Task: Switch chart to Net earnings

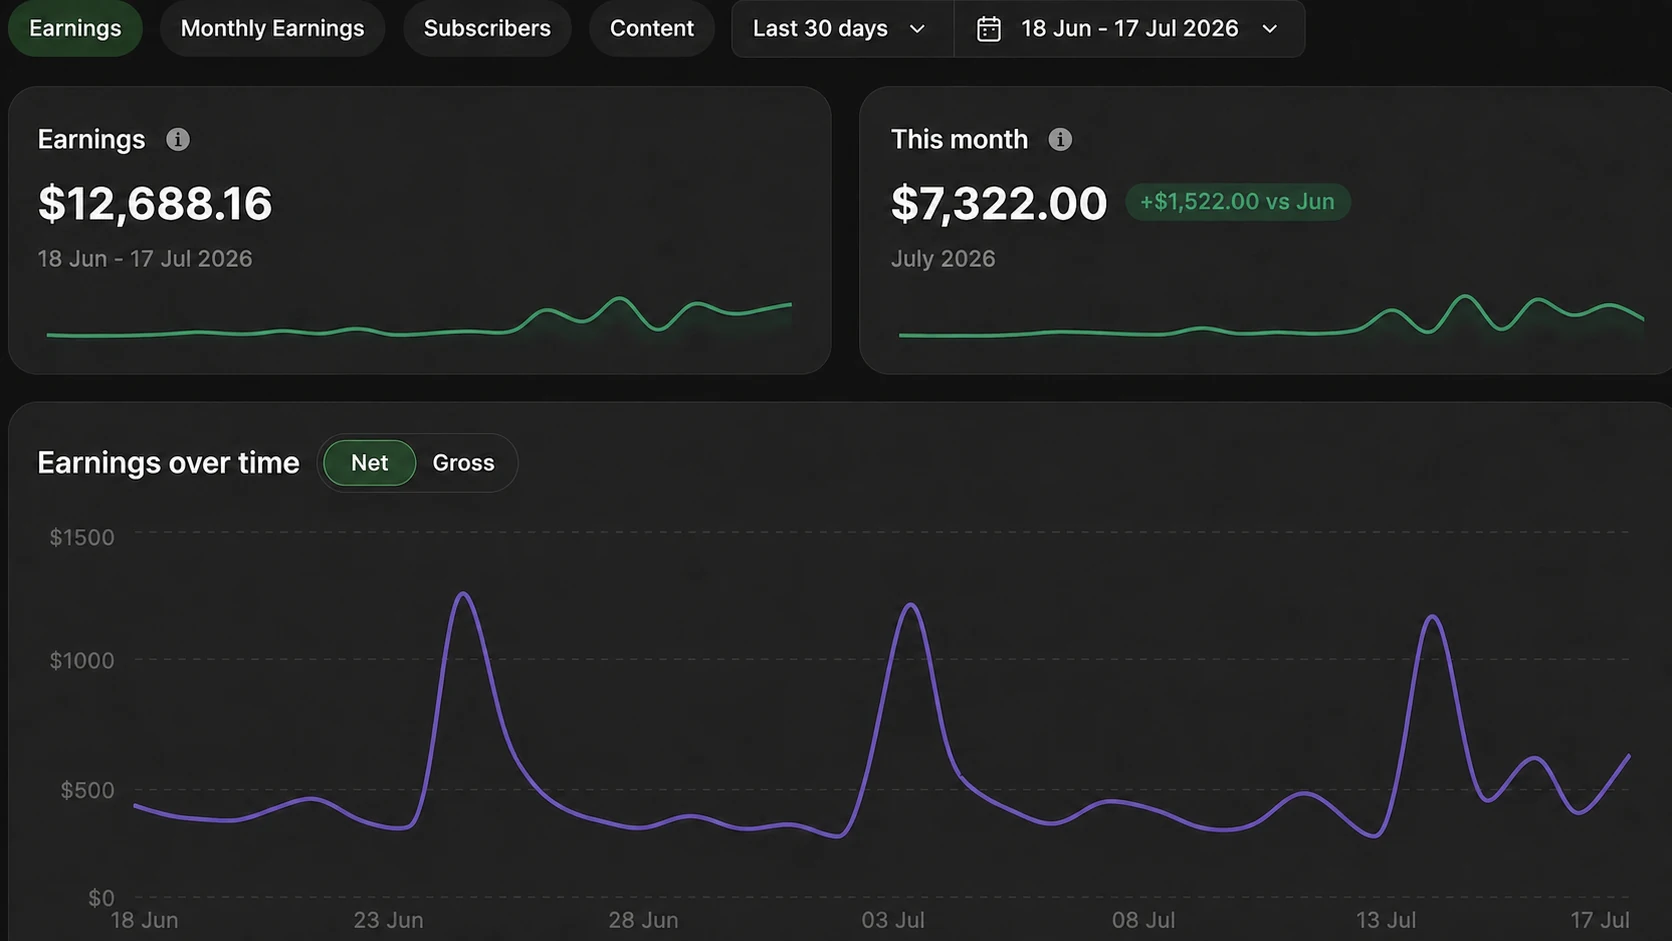Action: coord(369,463)
